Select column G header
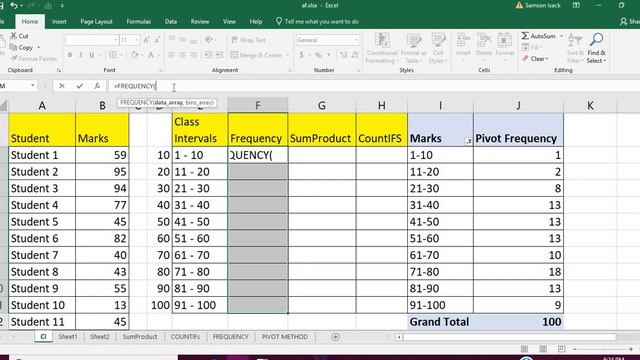This screenshot has height=360, width=640. (322, 106)
